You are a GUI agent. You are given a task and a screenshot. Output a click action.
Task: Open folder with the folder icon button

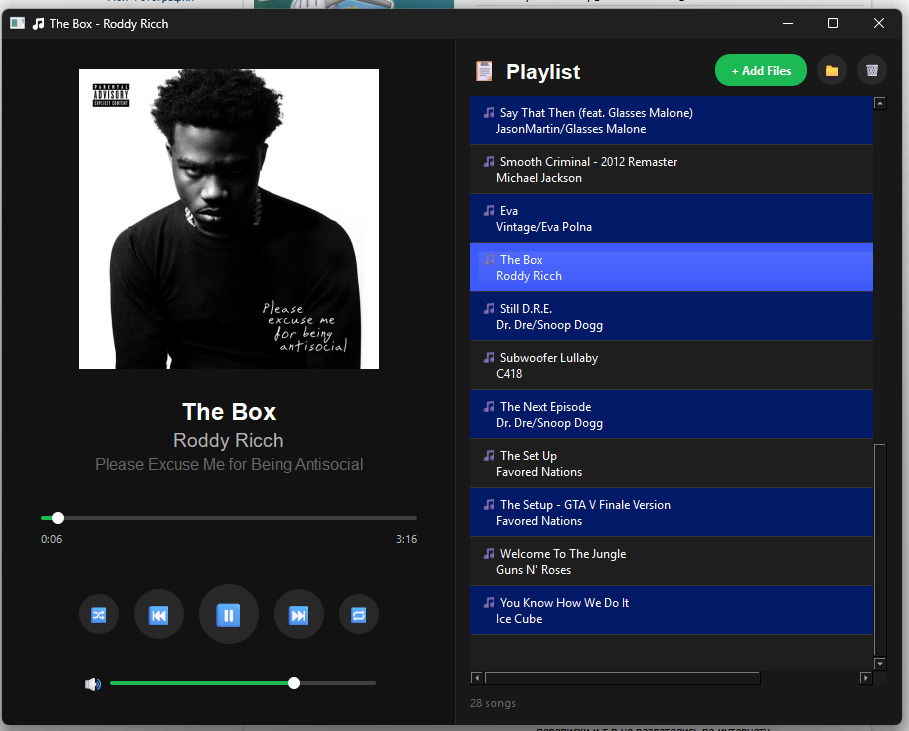tap(832, 71)
